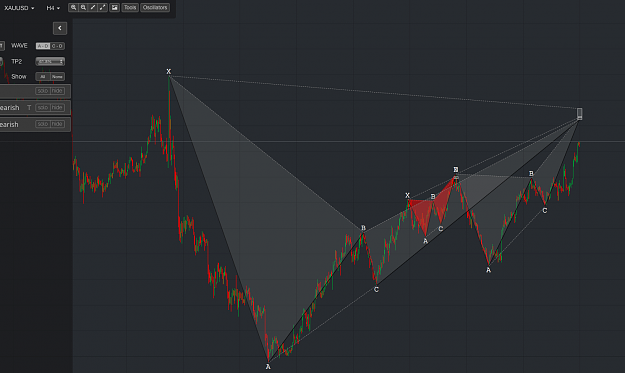625x373 pixels.
Task: Click the WAVE label in the side panel
Action: click(19, 46)
